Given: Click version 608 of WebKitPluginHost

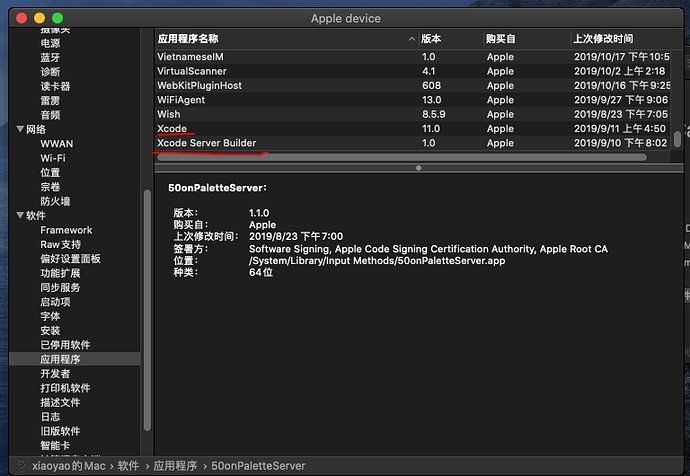Looking at the screenshot, I should click(x=431, y=85).
